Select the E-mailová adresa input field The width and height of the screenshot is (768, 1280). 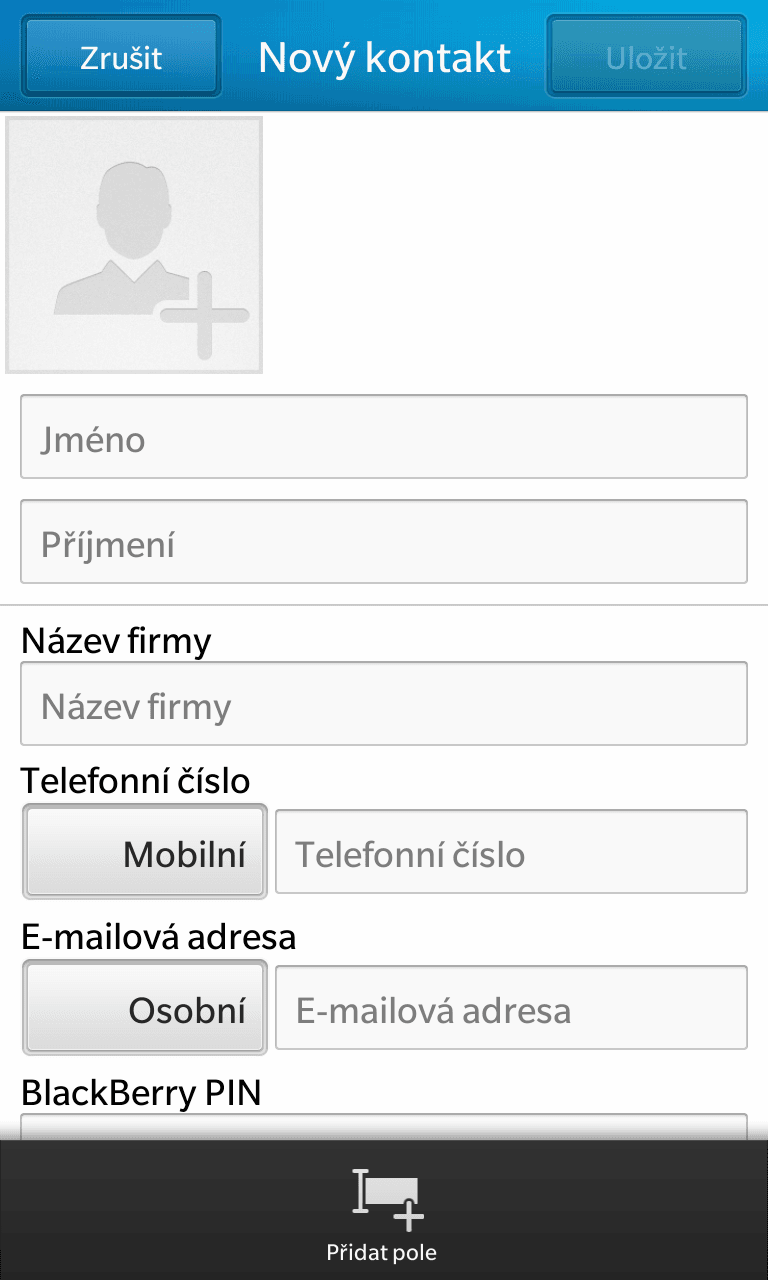pyautogui.click(x=511, y=1008)
